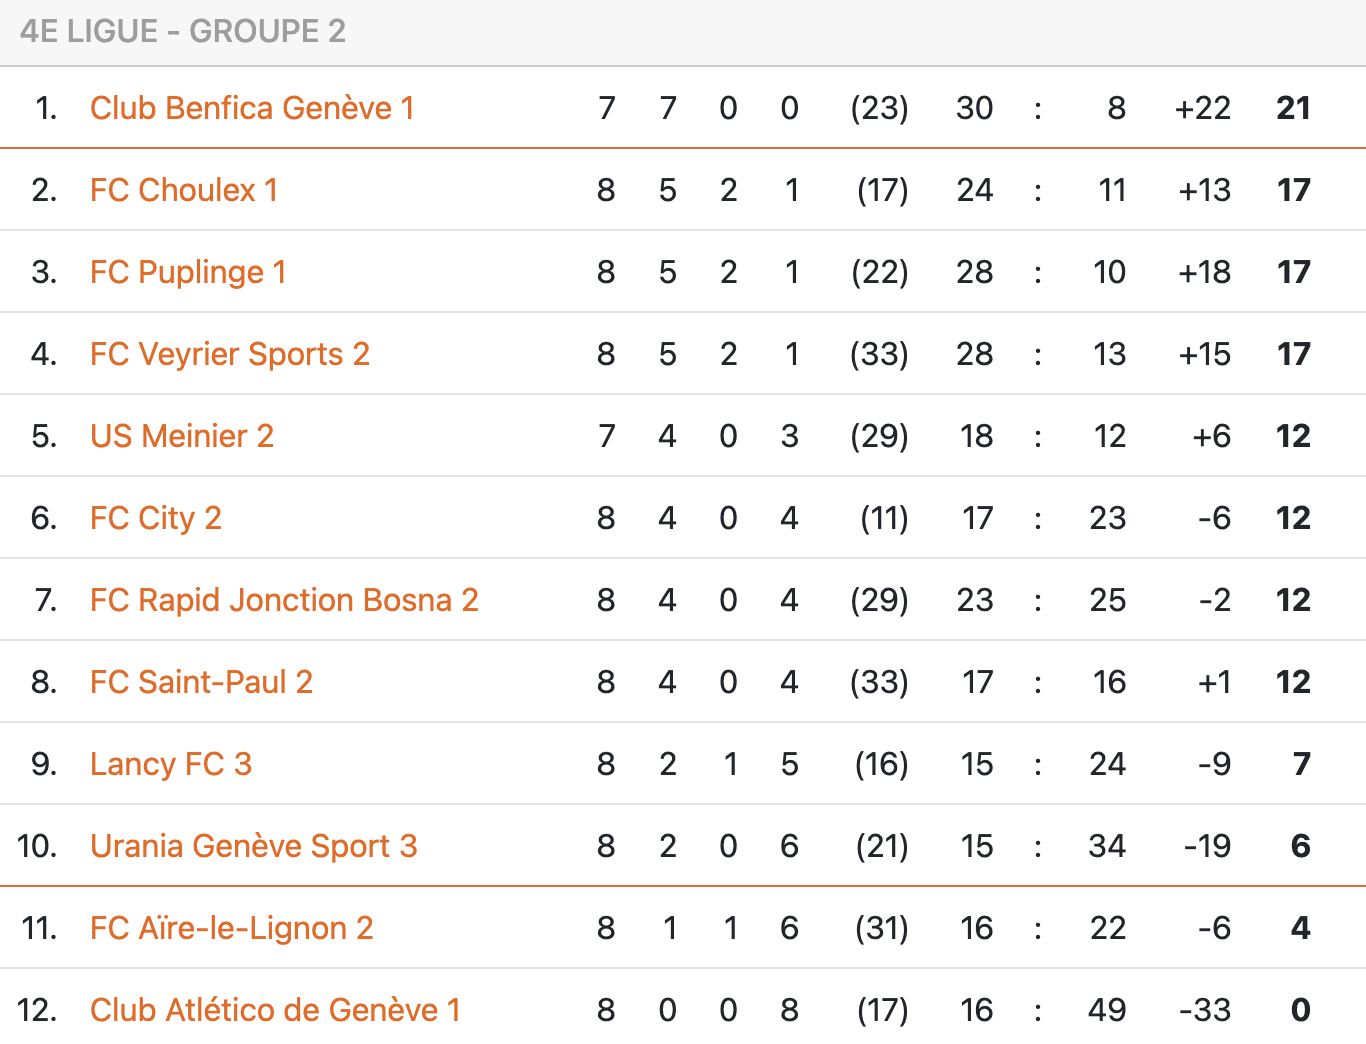Click Lancy FC 3's 7 points total
The height and width of the screenshot is (1044, 1366).
[1301, 764]
